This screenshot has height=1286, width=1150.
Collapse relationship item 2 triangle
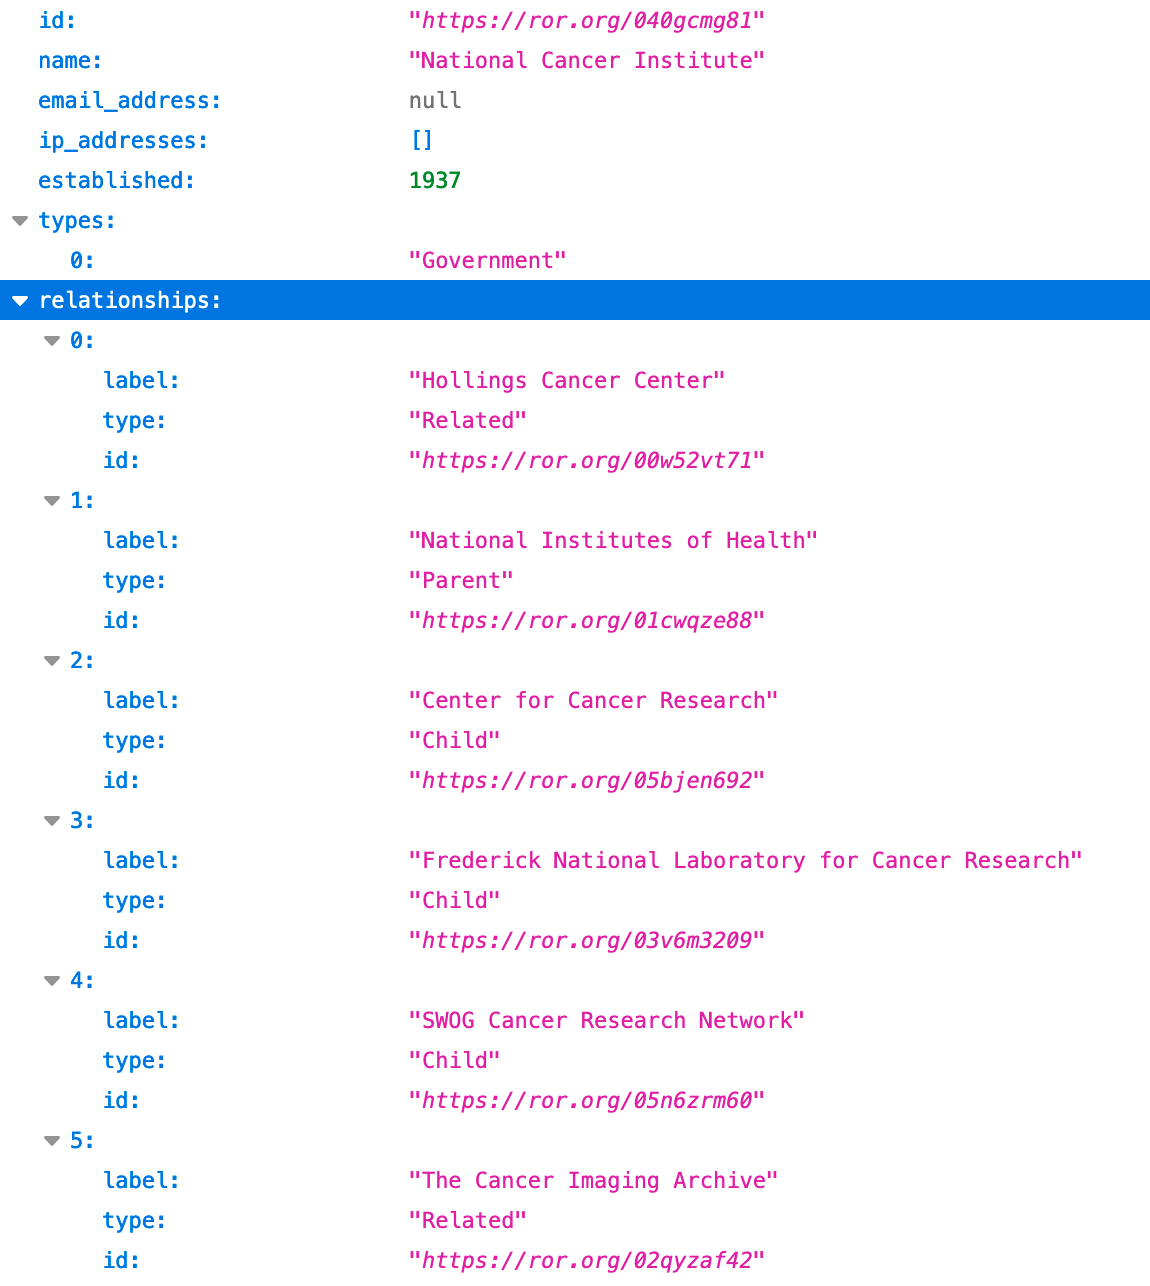click(x=52, y=661)
